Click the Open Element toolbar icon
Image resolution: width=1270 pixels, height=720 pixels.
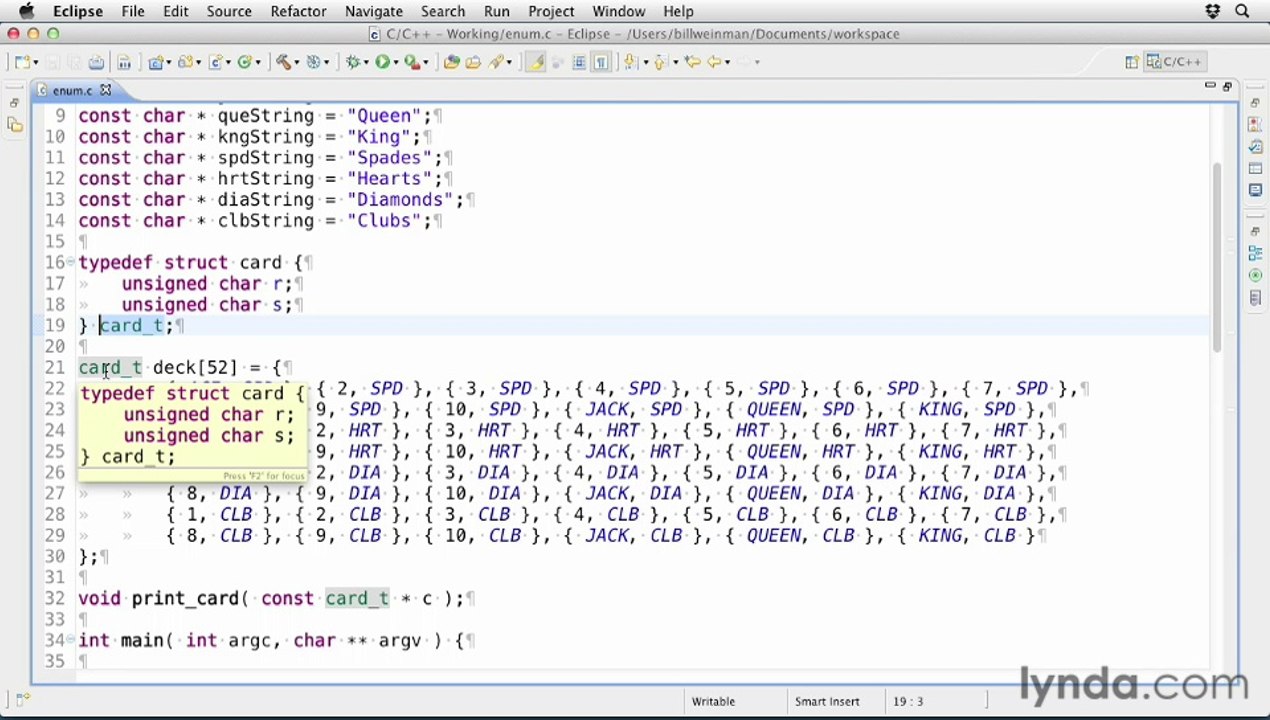[450, 62]
